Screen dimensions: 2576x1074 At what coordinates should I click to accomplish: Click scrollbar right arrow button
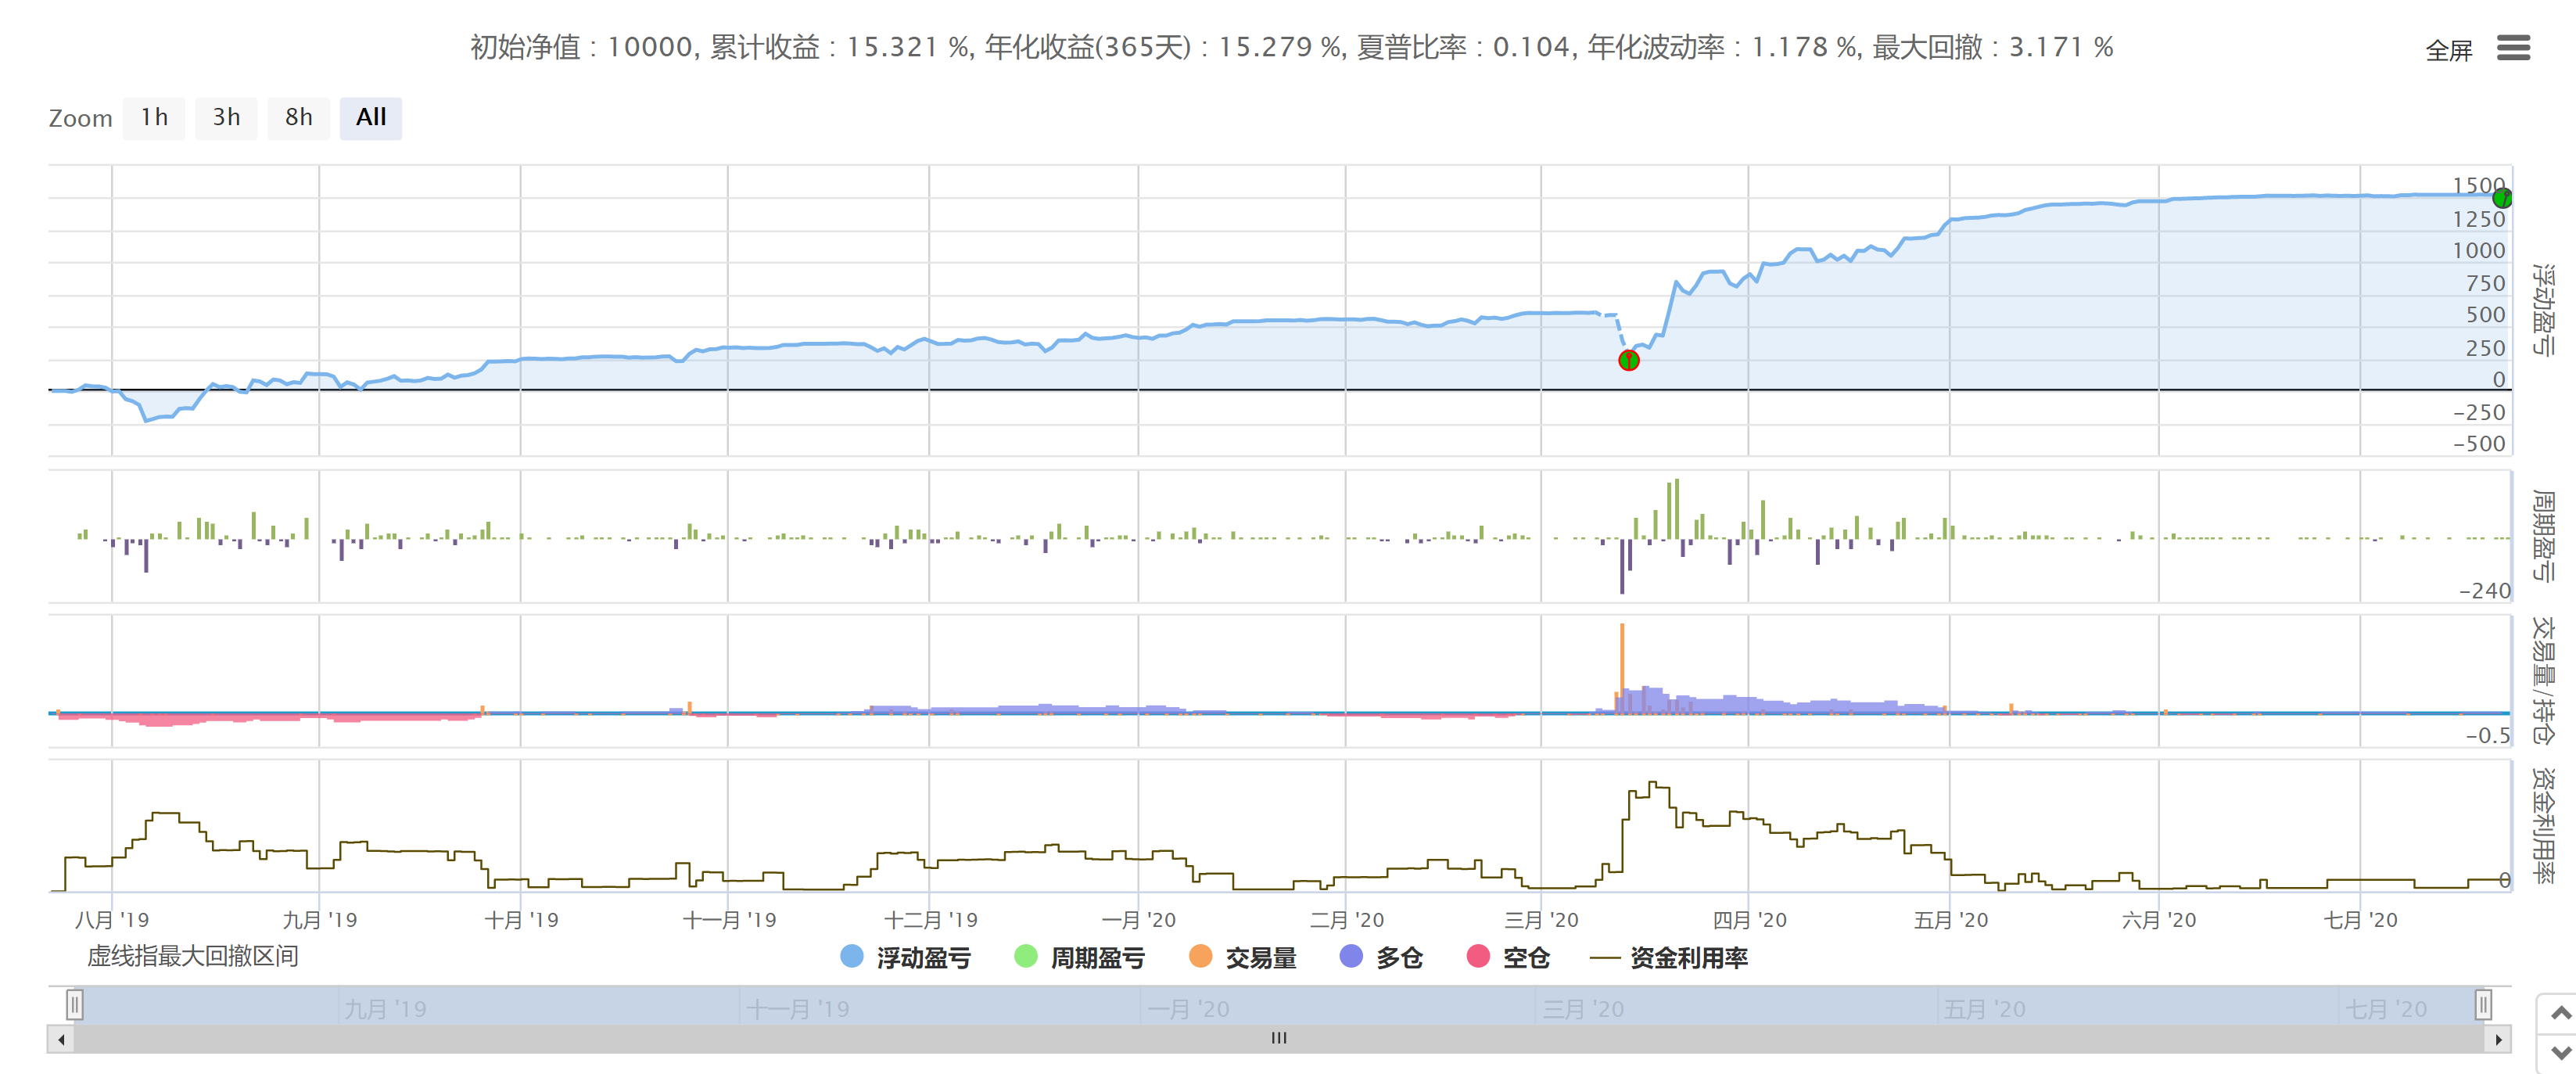(2498, 1039)
